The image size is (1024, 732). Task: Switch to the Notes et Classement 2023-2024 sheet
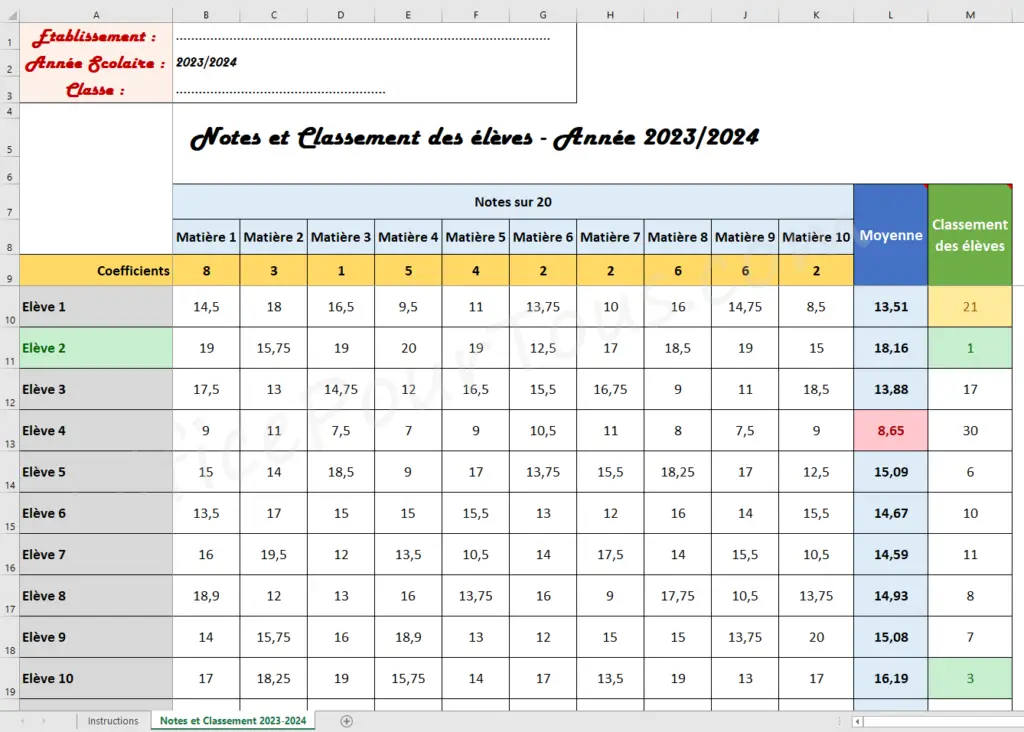232,720
